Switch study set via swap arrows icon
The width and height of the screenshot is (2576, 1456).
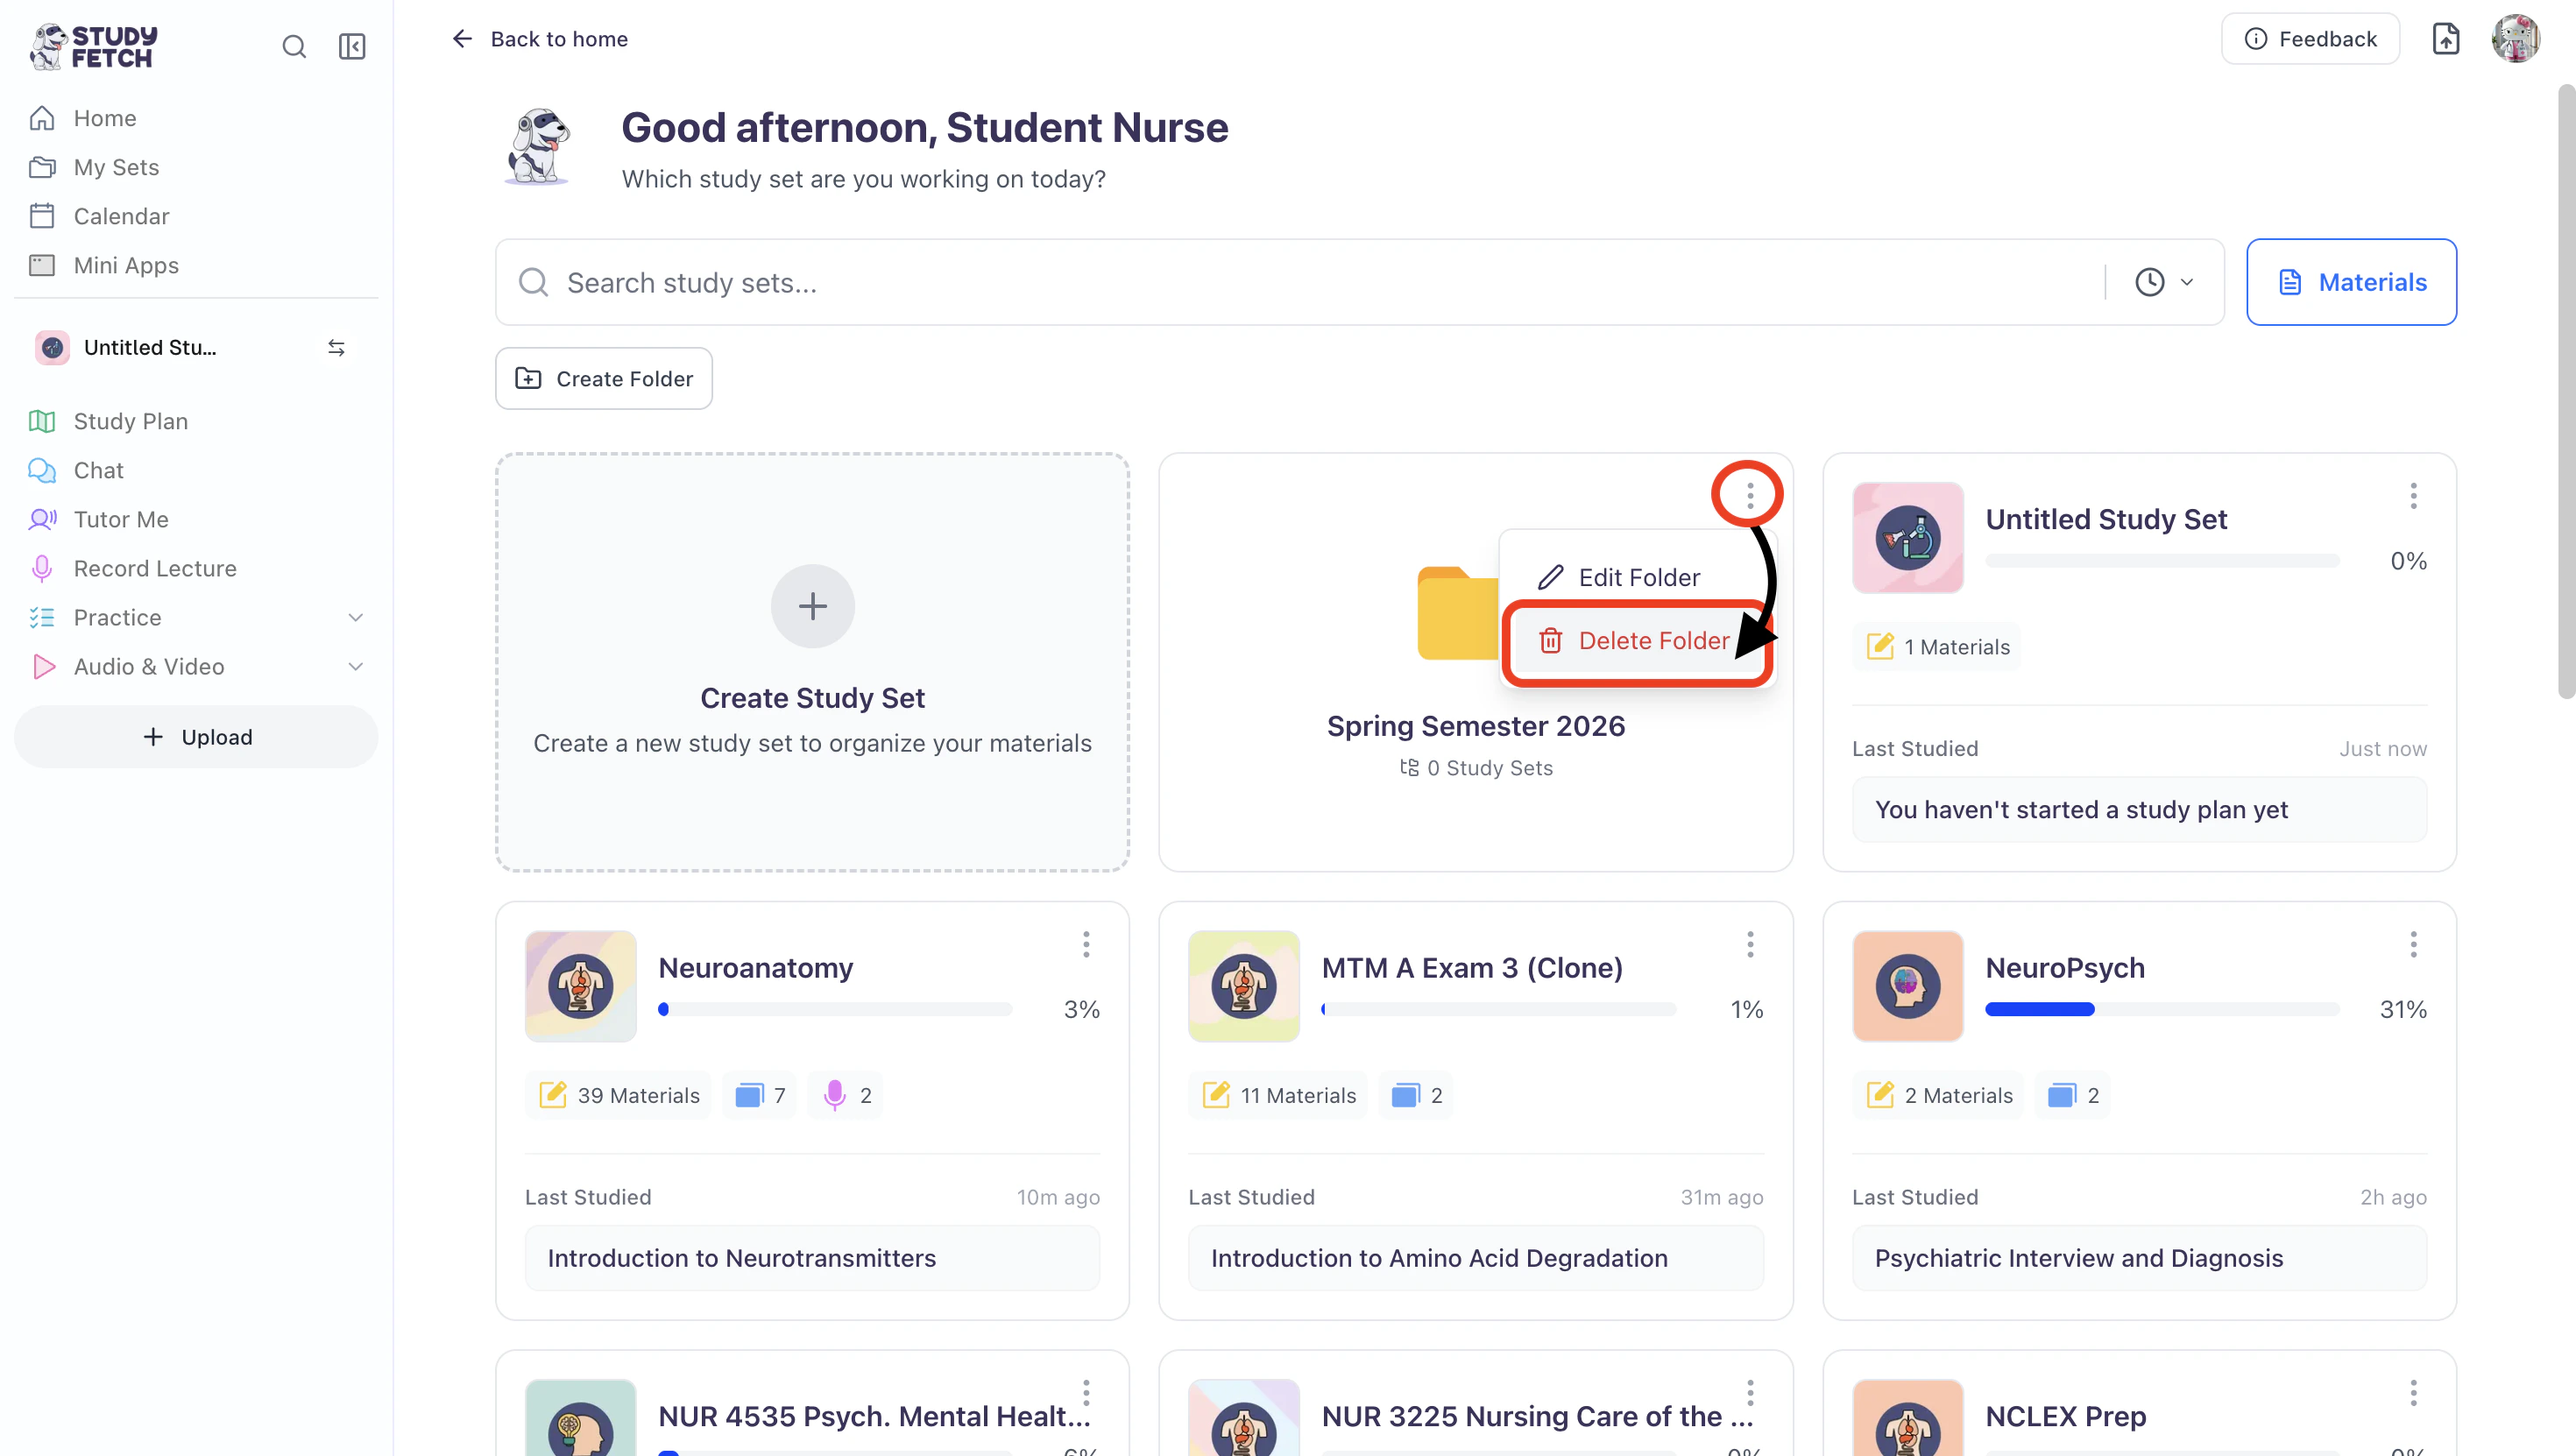click(x=337, y=348)
